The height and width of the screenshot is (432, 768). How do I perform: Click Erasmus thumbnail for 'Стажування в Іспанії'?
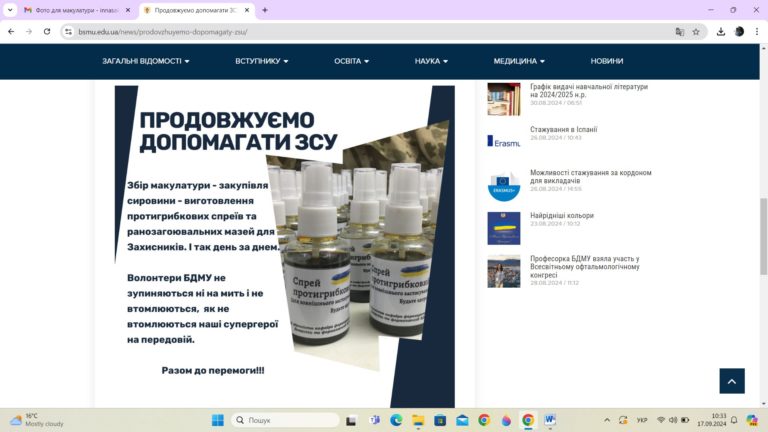tap(504, 142)
